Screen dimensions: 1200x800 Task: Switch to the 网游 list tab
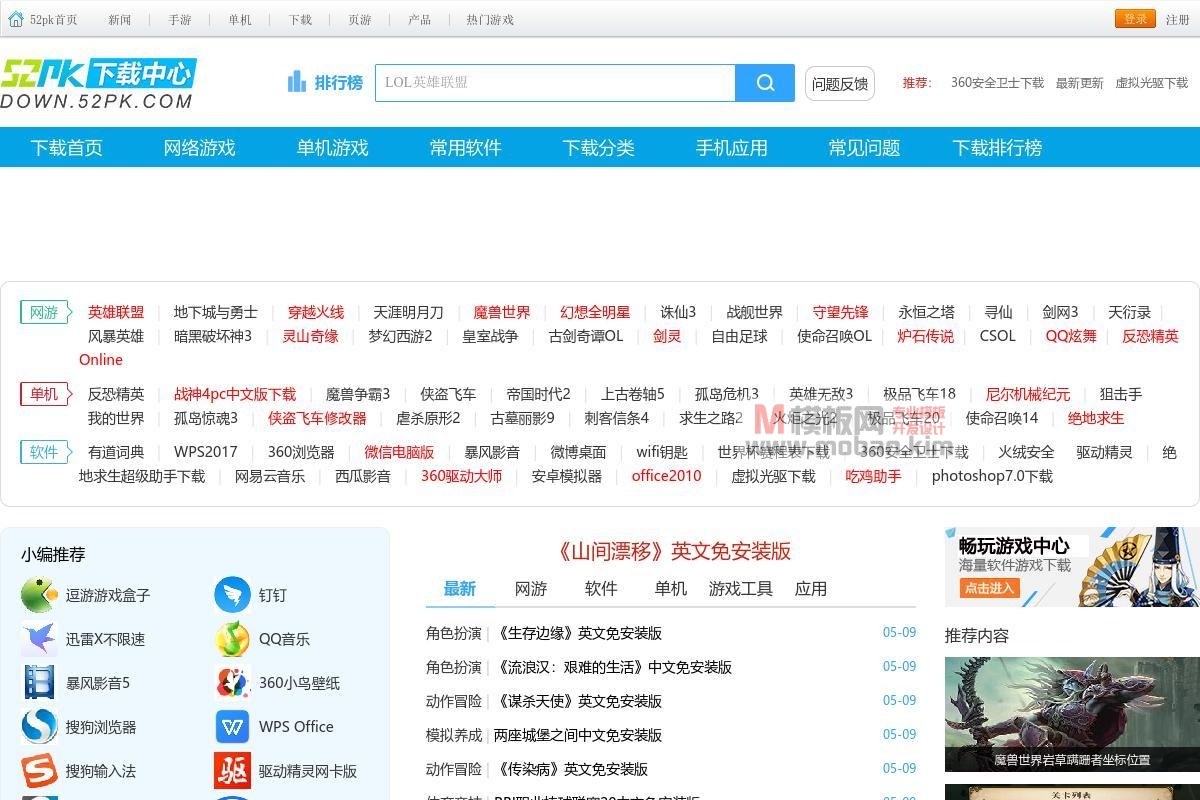coord(531,589)
